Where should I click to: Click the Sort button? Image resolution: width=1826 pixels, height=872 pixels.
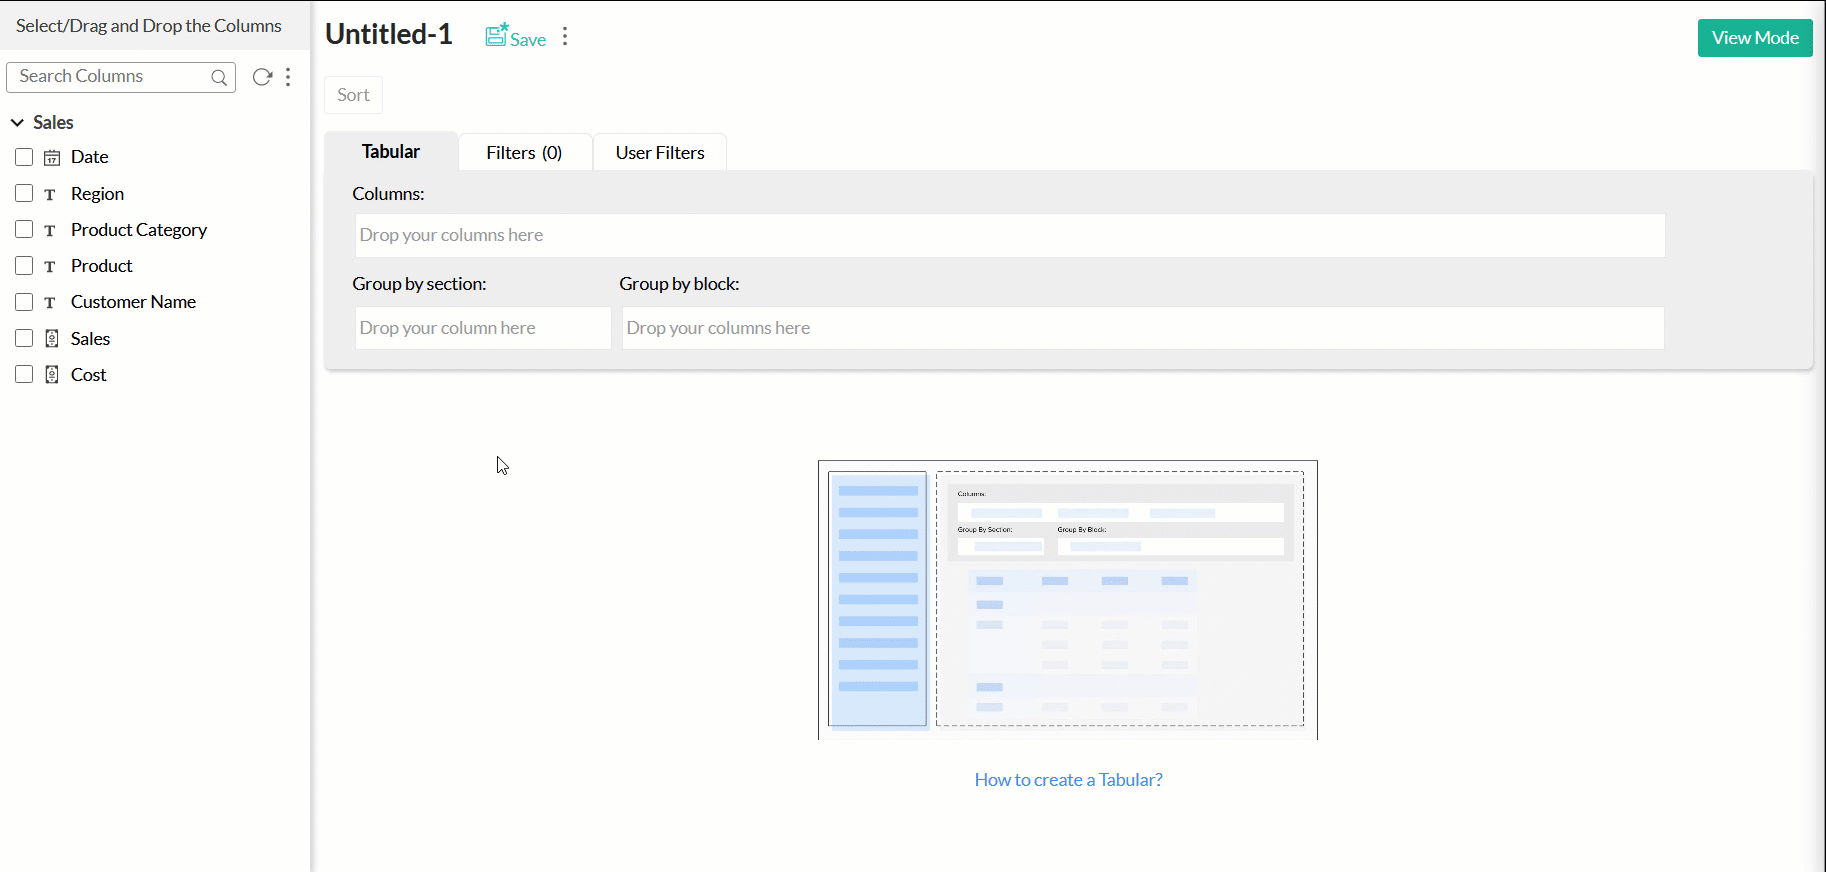(353, 95)
